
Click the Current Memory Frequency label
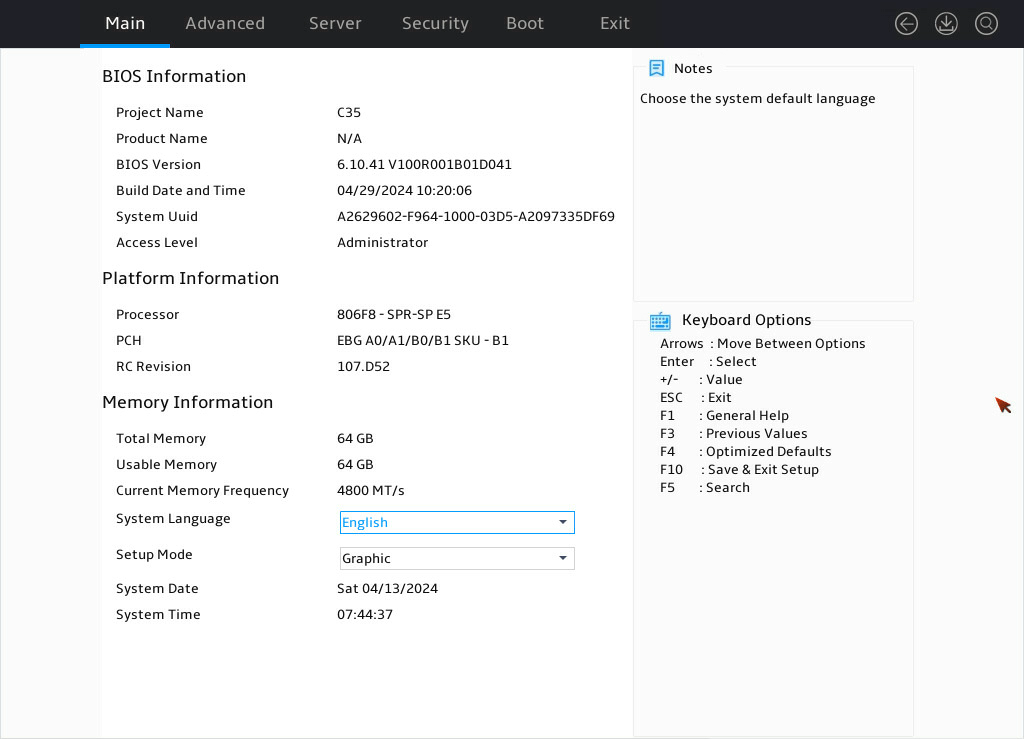202,490
